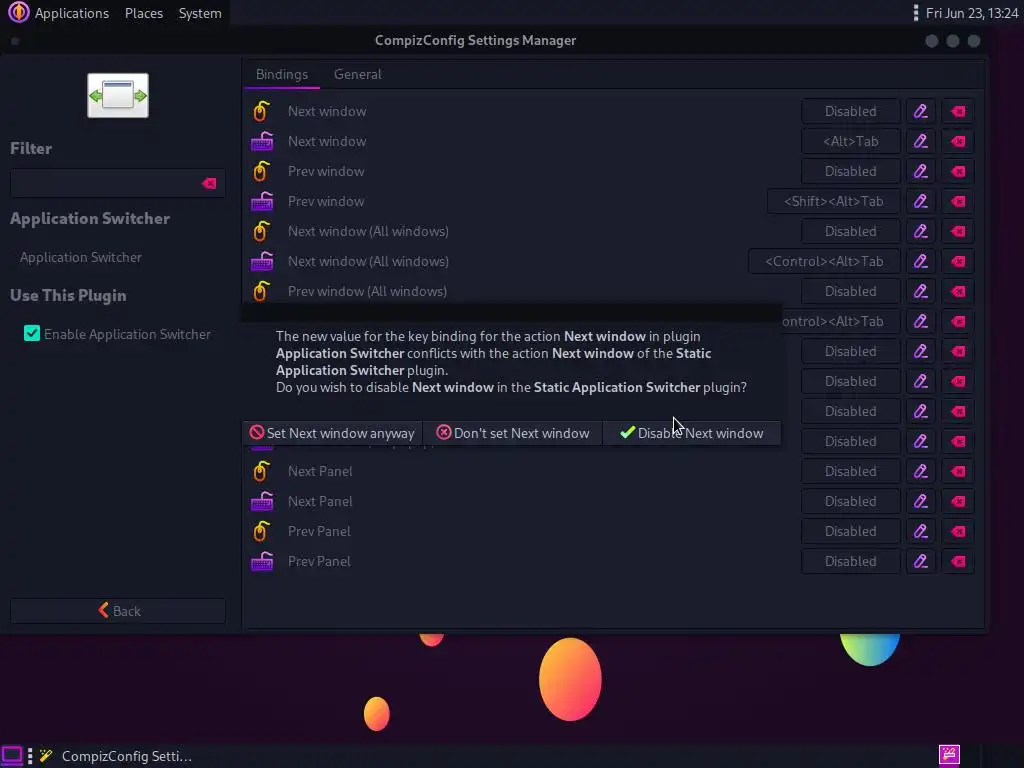The image size is (1024, 768).
Task: Choose Don't set Next window
Action: coord(513,433)
